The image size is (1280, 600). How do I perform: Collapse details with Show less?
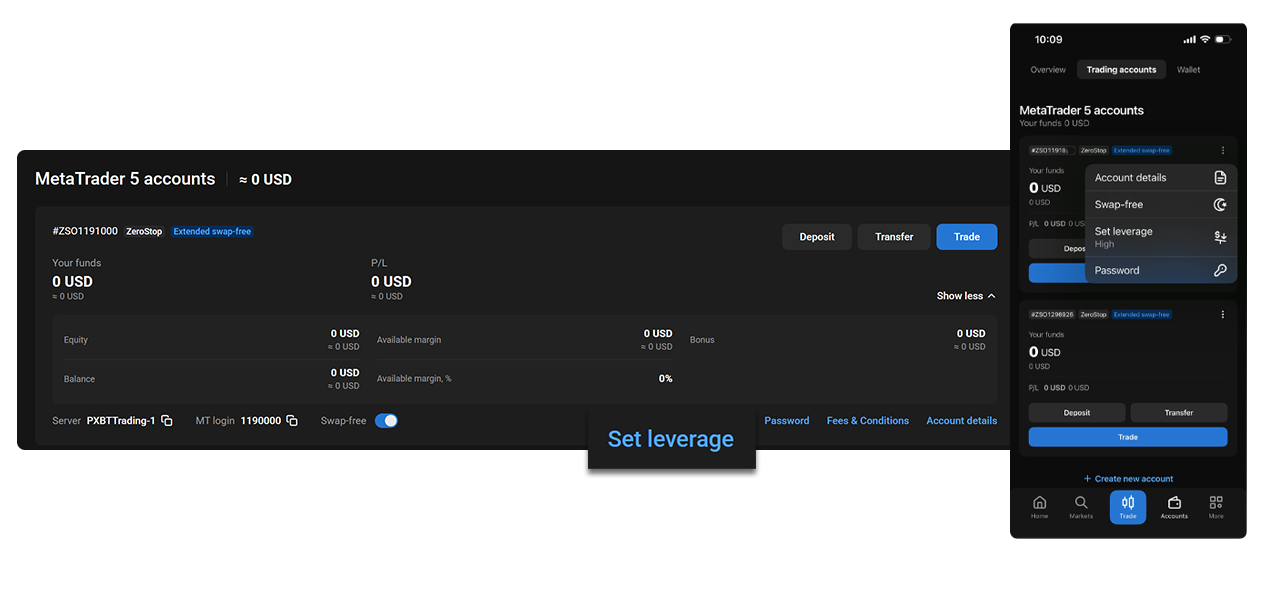point(966,296)
